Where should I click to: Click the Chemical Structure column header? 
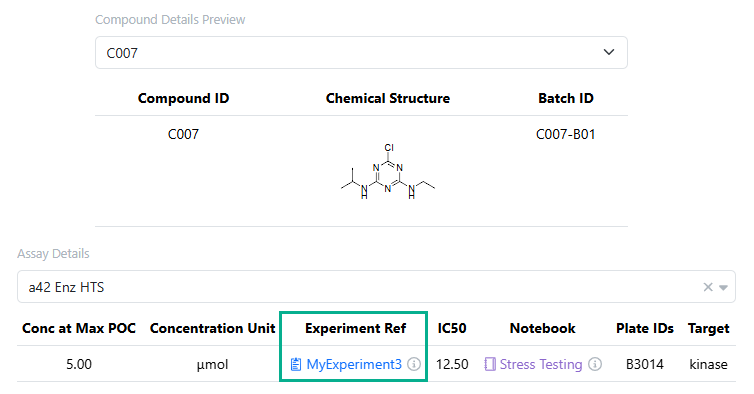coord(388,98)
